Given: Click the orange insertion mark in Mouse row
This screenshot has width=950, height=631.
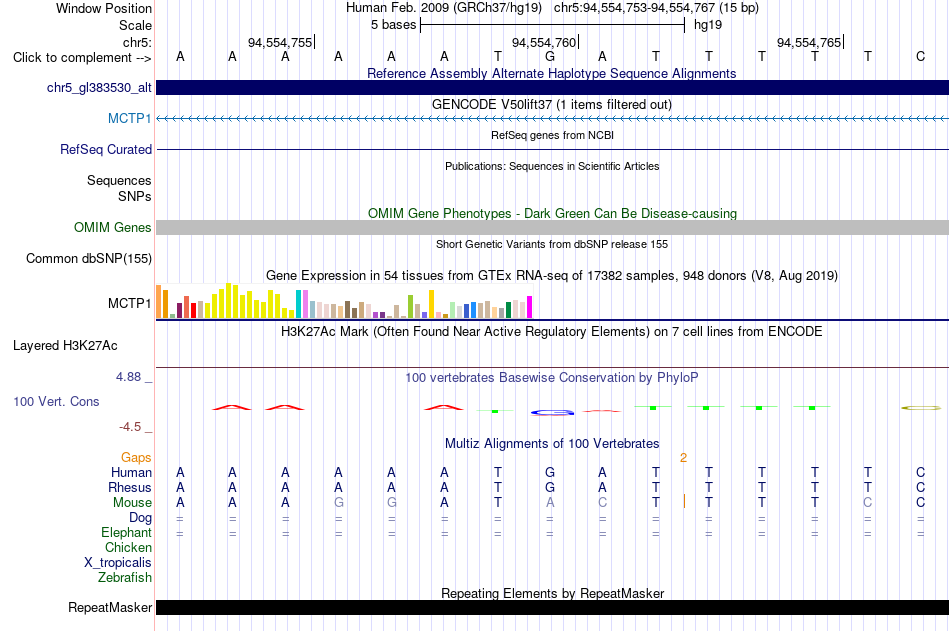Looking at the screenshot, I should [x=684, y=502].
